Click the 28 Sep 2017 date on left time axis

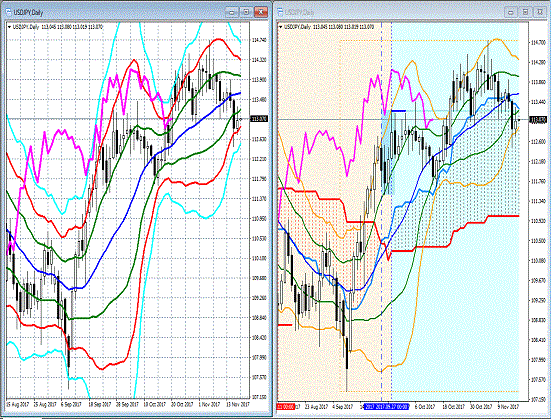[127, 404]
